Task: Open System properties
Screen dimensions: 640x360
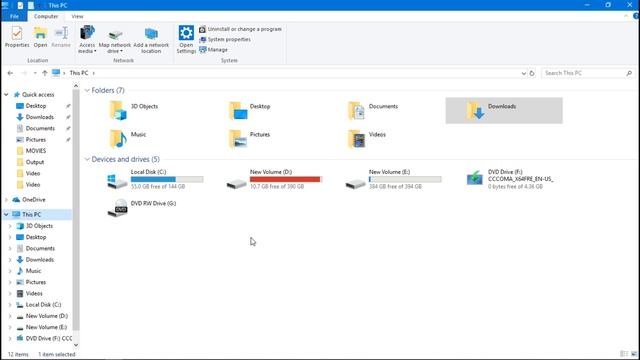Action: click(225, 40)
